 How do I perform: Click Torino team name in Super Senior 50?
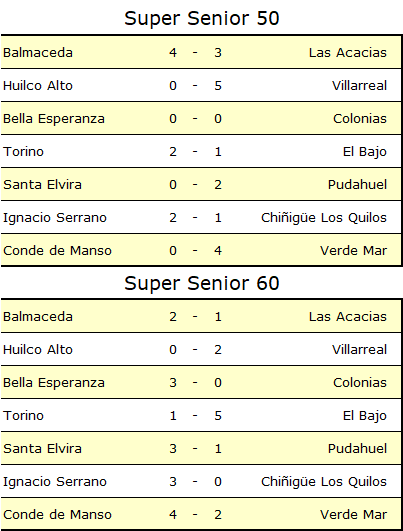(23, 151)
